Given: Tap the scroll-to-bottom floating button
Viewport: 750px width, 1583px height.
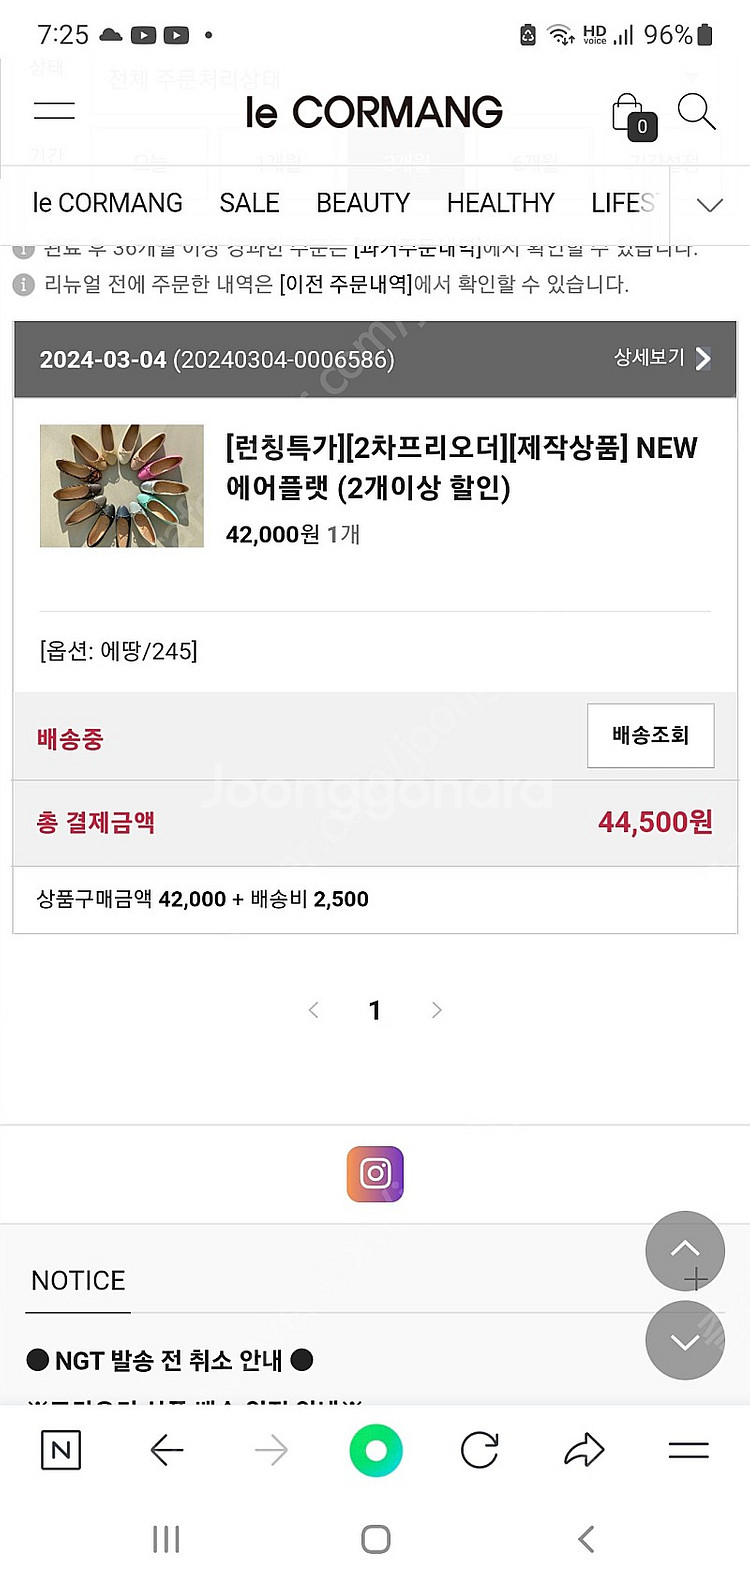Looking at the screenshot, I should 685,1341.
